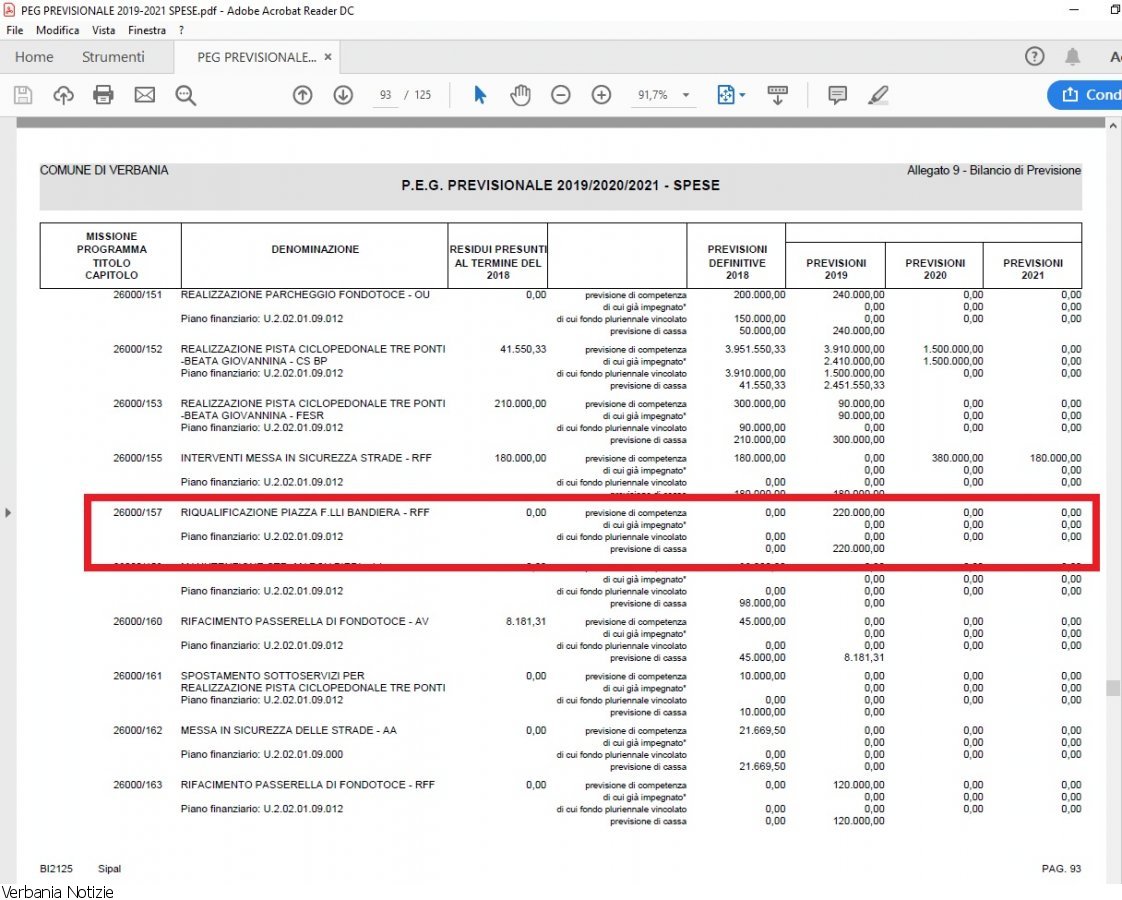Go to next page arrow

tap(343, 95)
